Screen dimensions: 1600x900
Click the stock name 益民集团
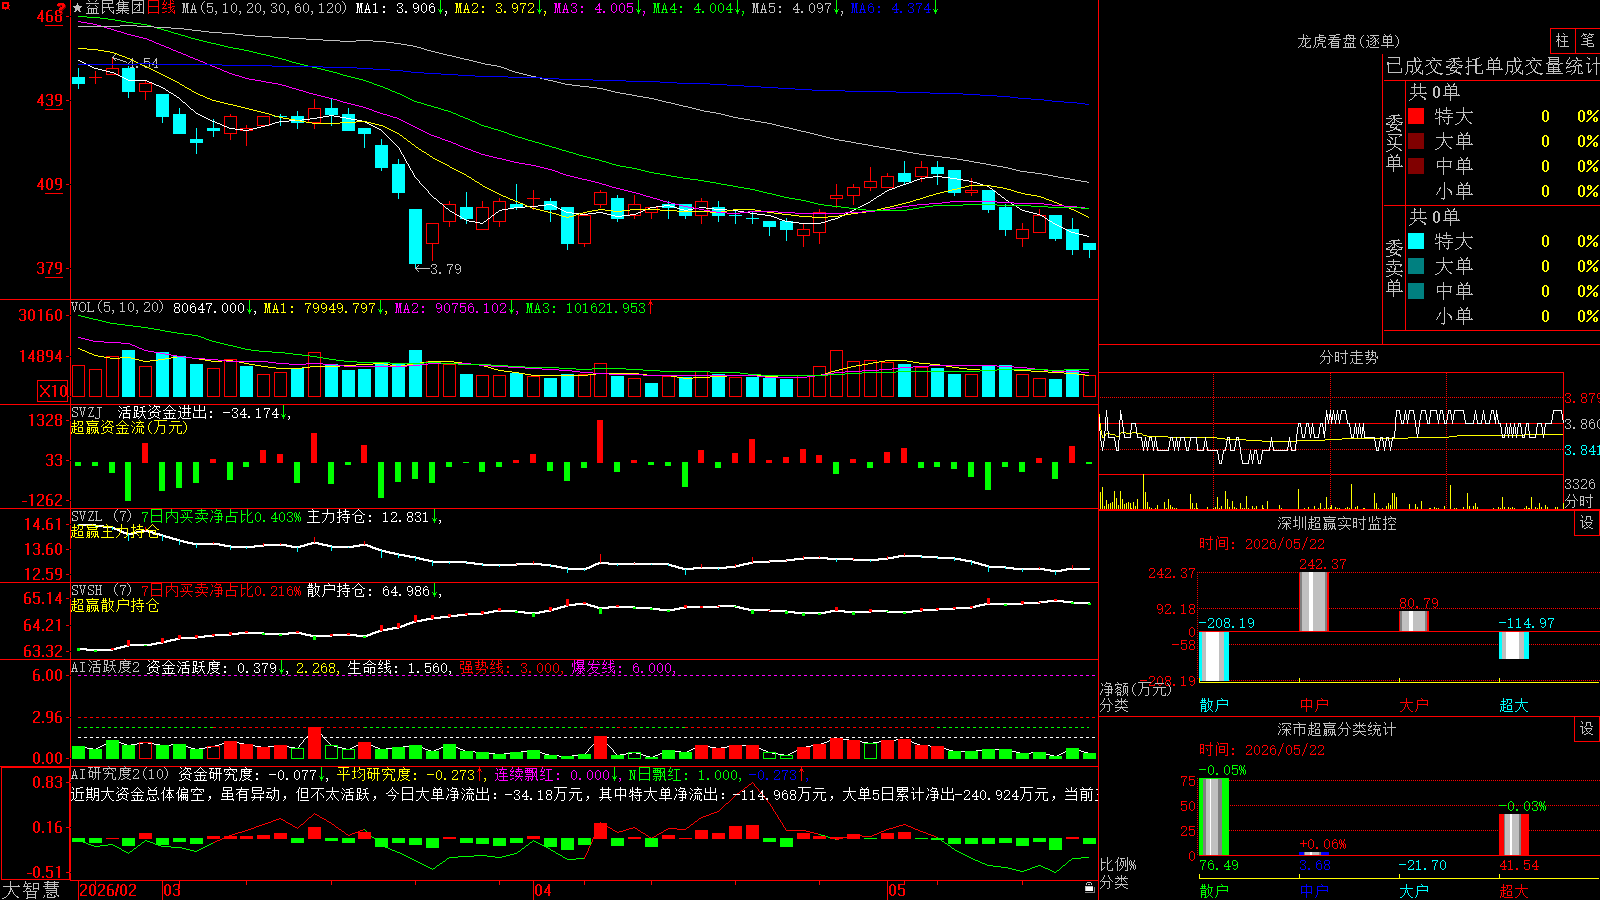115,8
